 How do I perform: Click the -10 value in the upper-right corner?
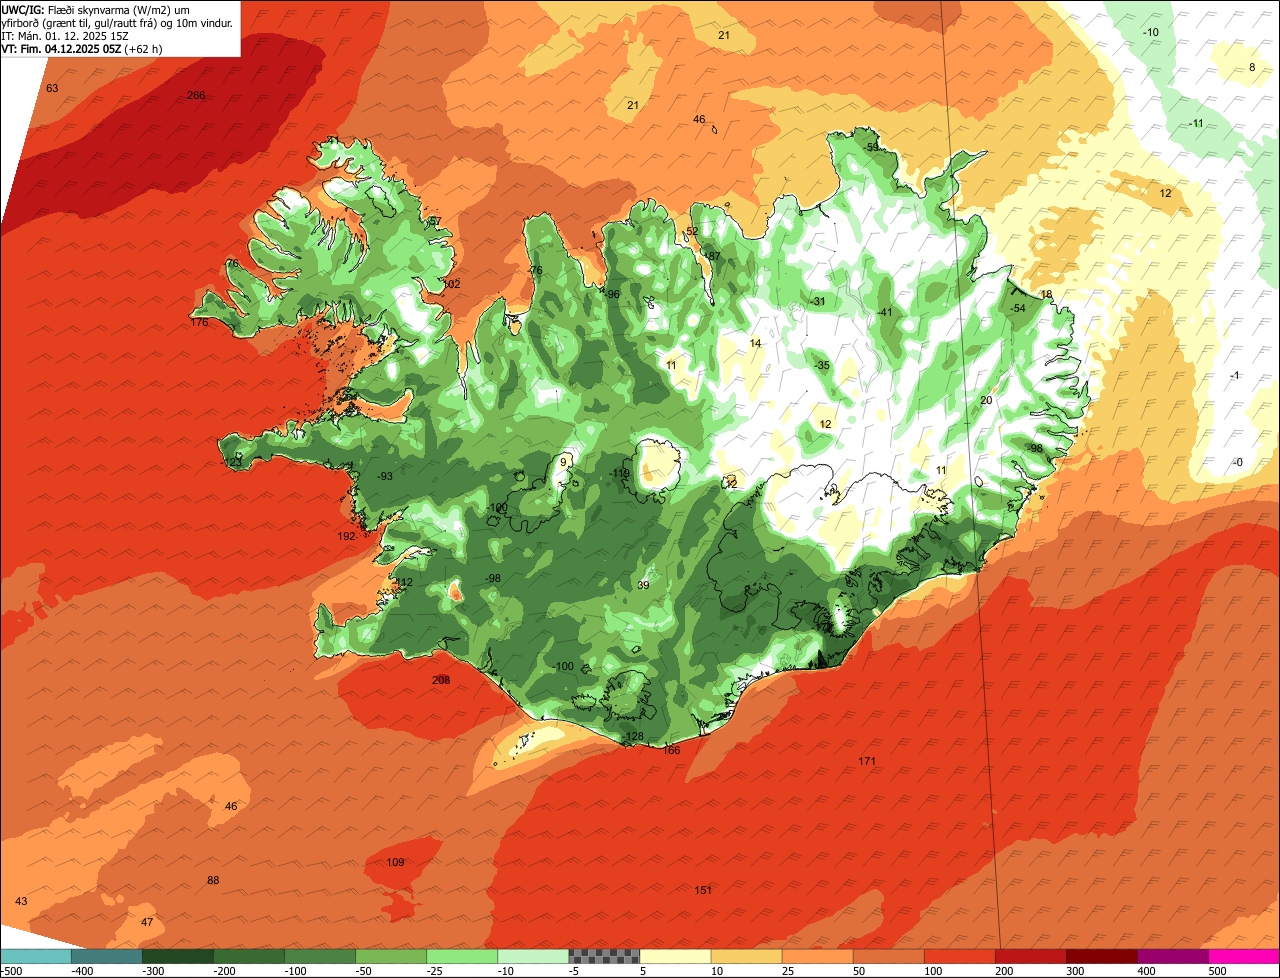(x=1151, y=32)
